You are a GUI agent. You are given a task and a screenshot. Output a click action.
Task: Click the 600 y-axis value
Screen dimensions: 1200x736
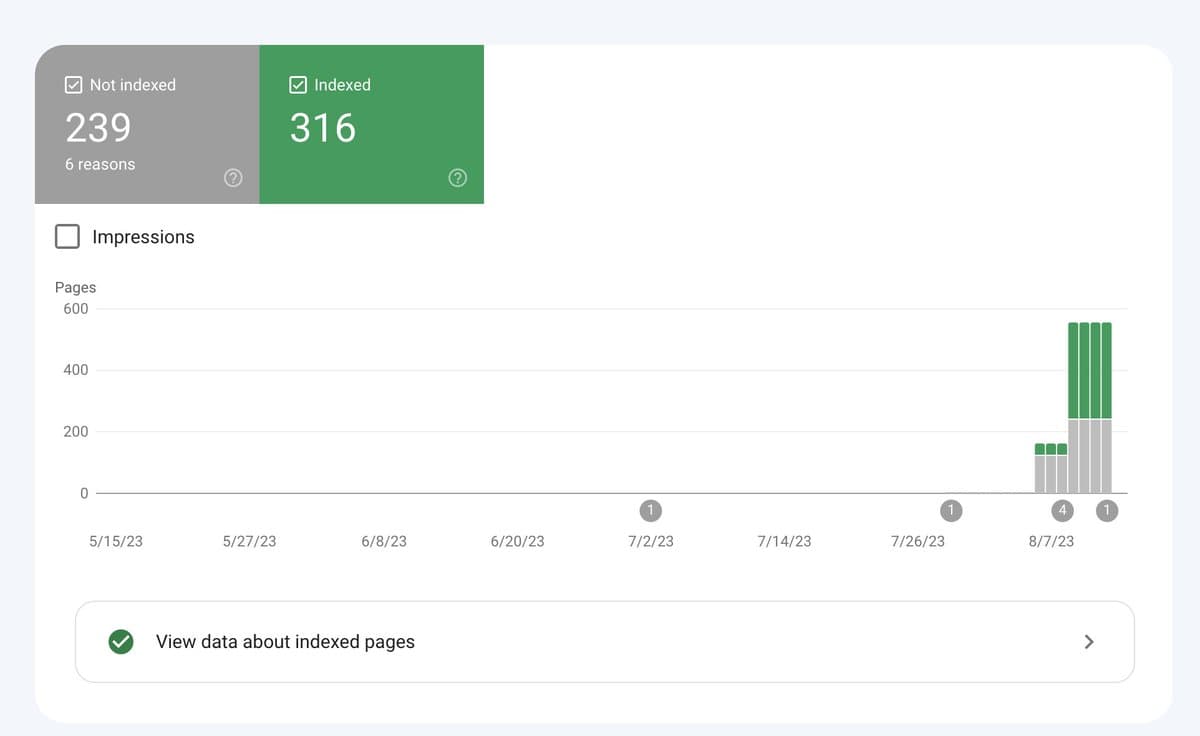click(76, 309)
